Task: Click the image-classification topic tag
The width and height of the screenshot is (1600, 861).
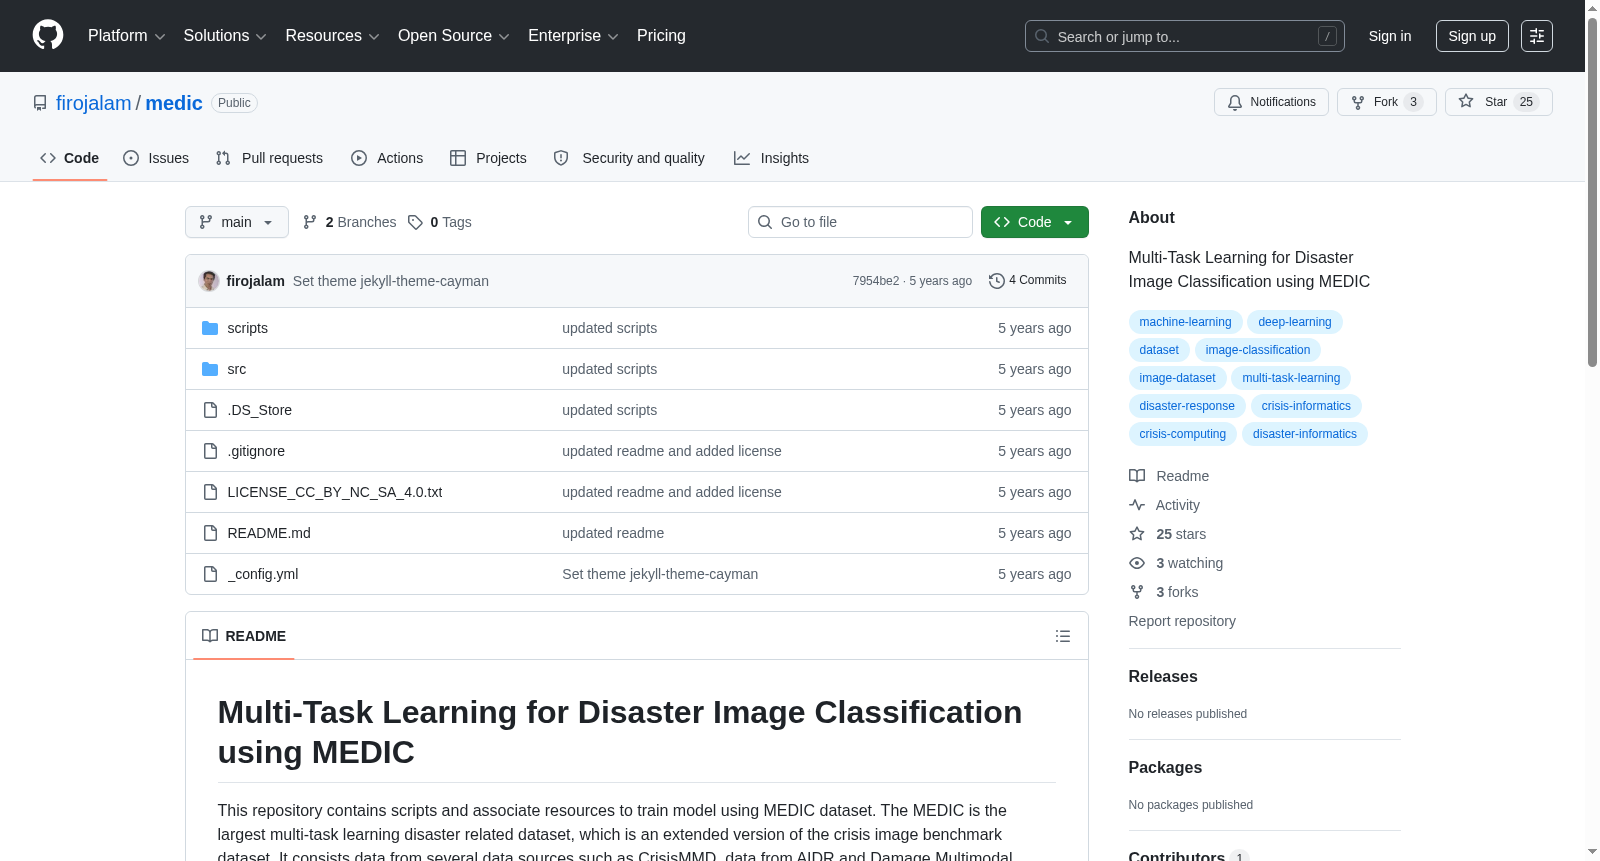Action: [x=1258, y=350]
